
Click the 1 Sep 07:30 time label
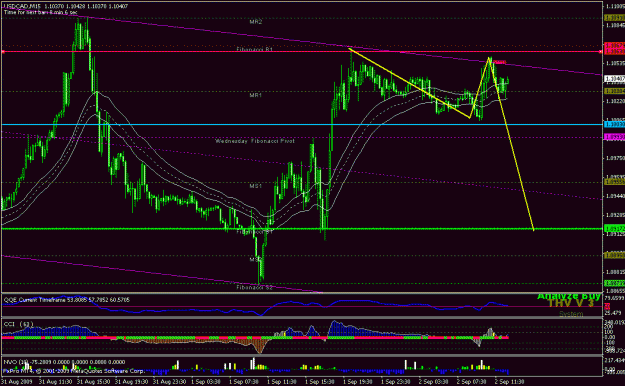244,382
